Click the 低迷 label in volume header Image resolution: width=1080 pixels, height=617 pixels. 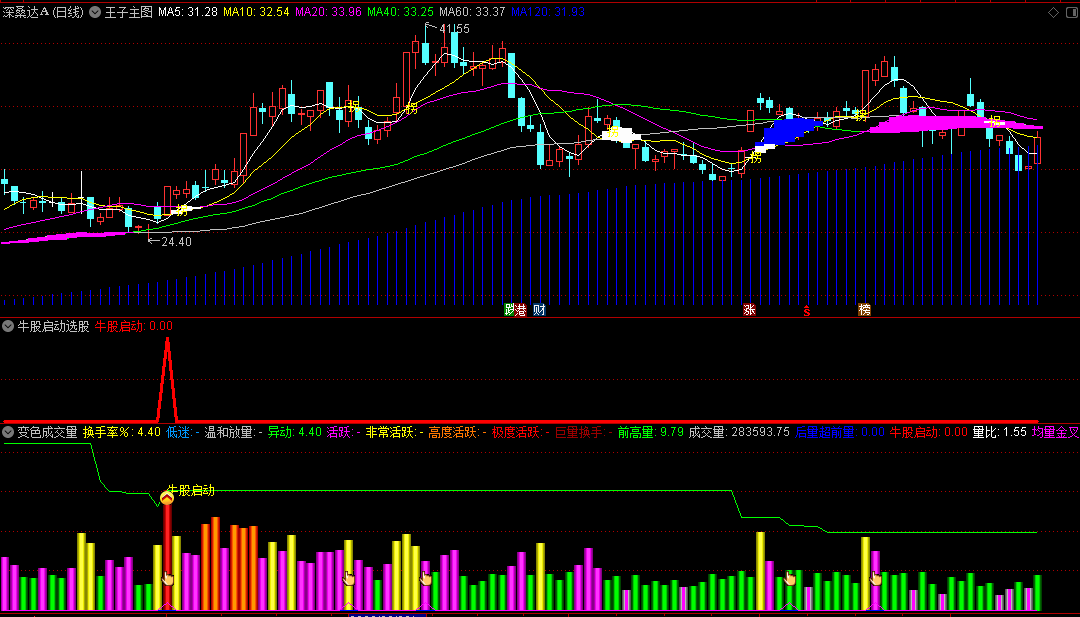click(183, 432)
